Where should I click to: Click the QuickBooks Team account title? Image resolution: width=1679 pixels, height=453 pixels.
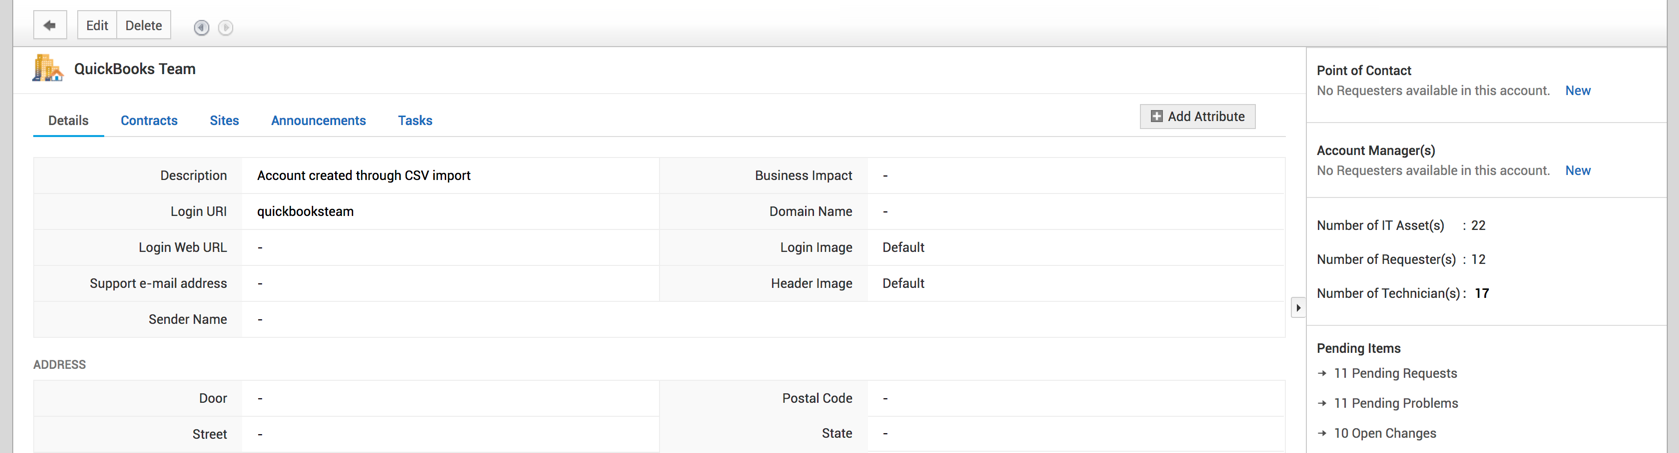[x=135, y=69]
